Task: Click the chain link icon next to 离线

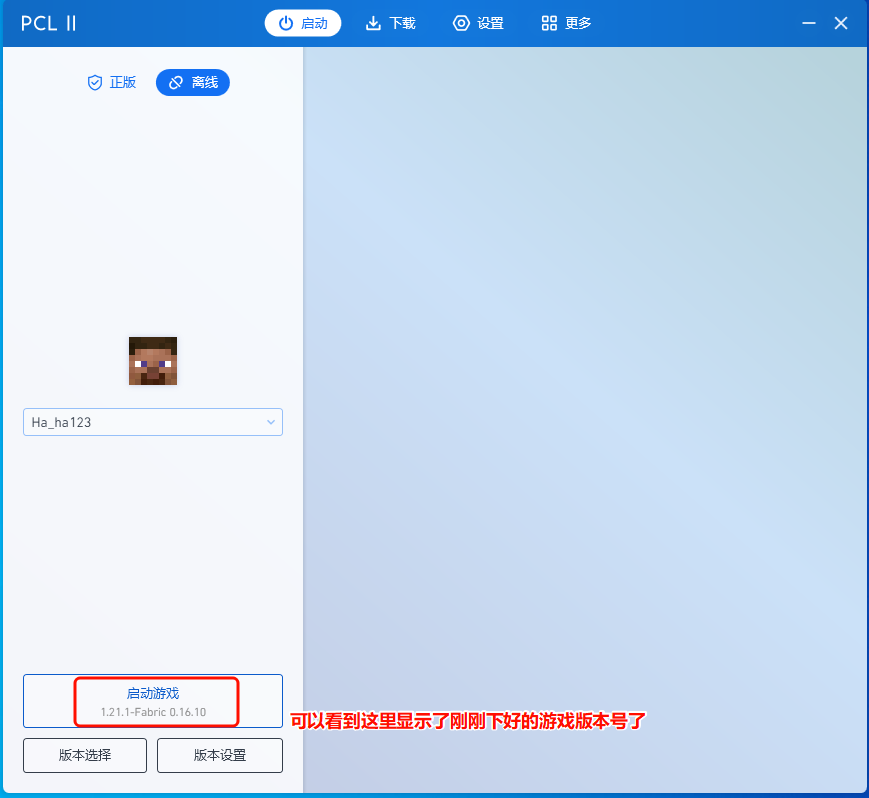Action: pos(176,83)
